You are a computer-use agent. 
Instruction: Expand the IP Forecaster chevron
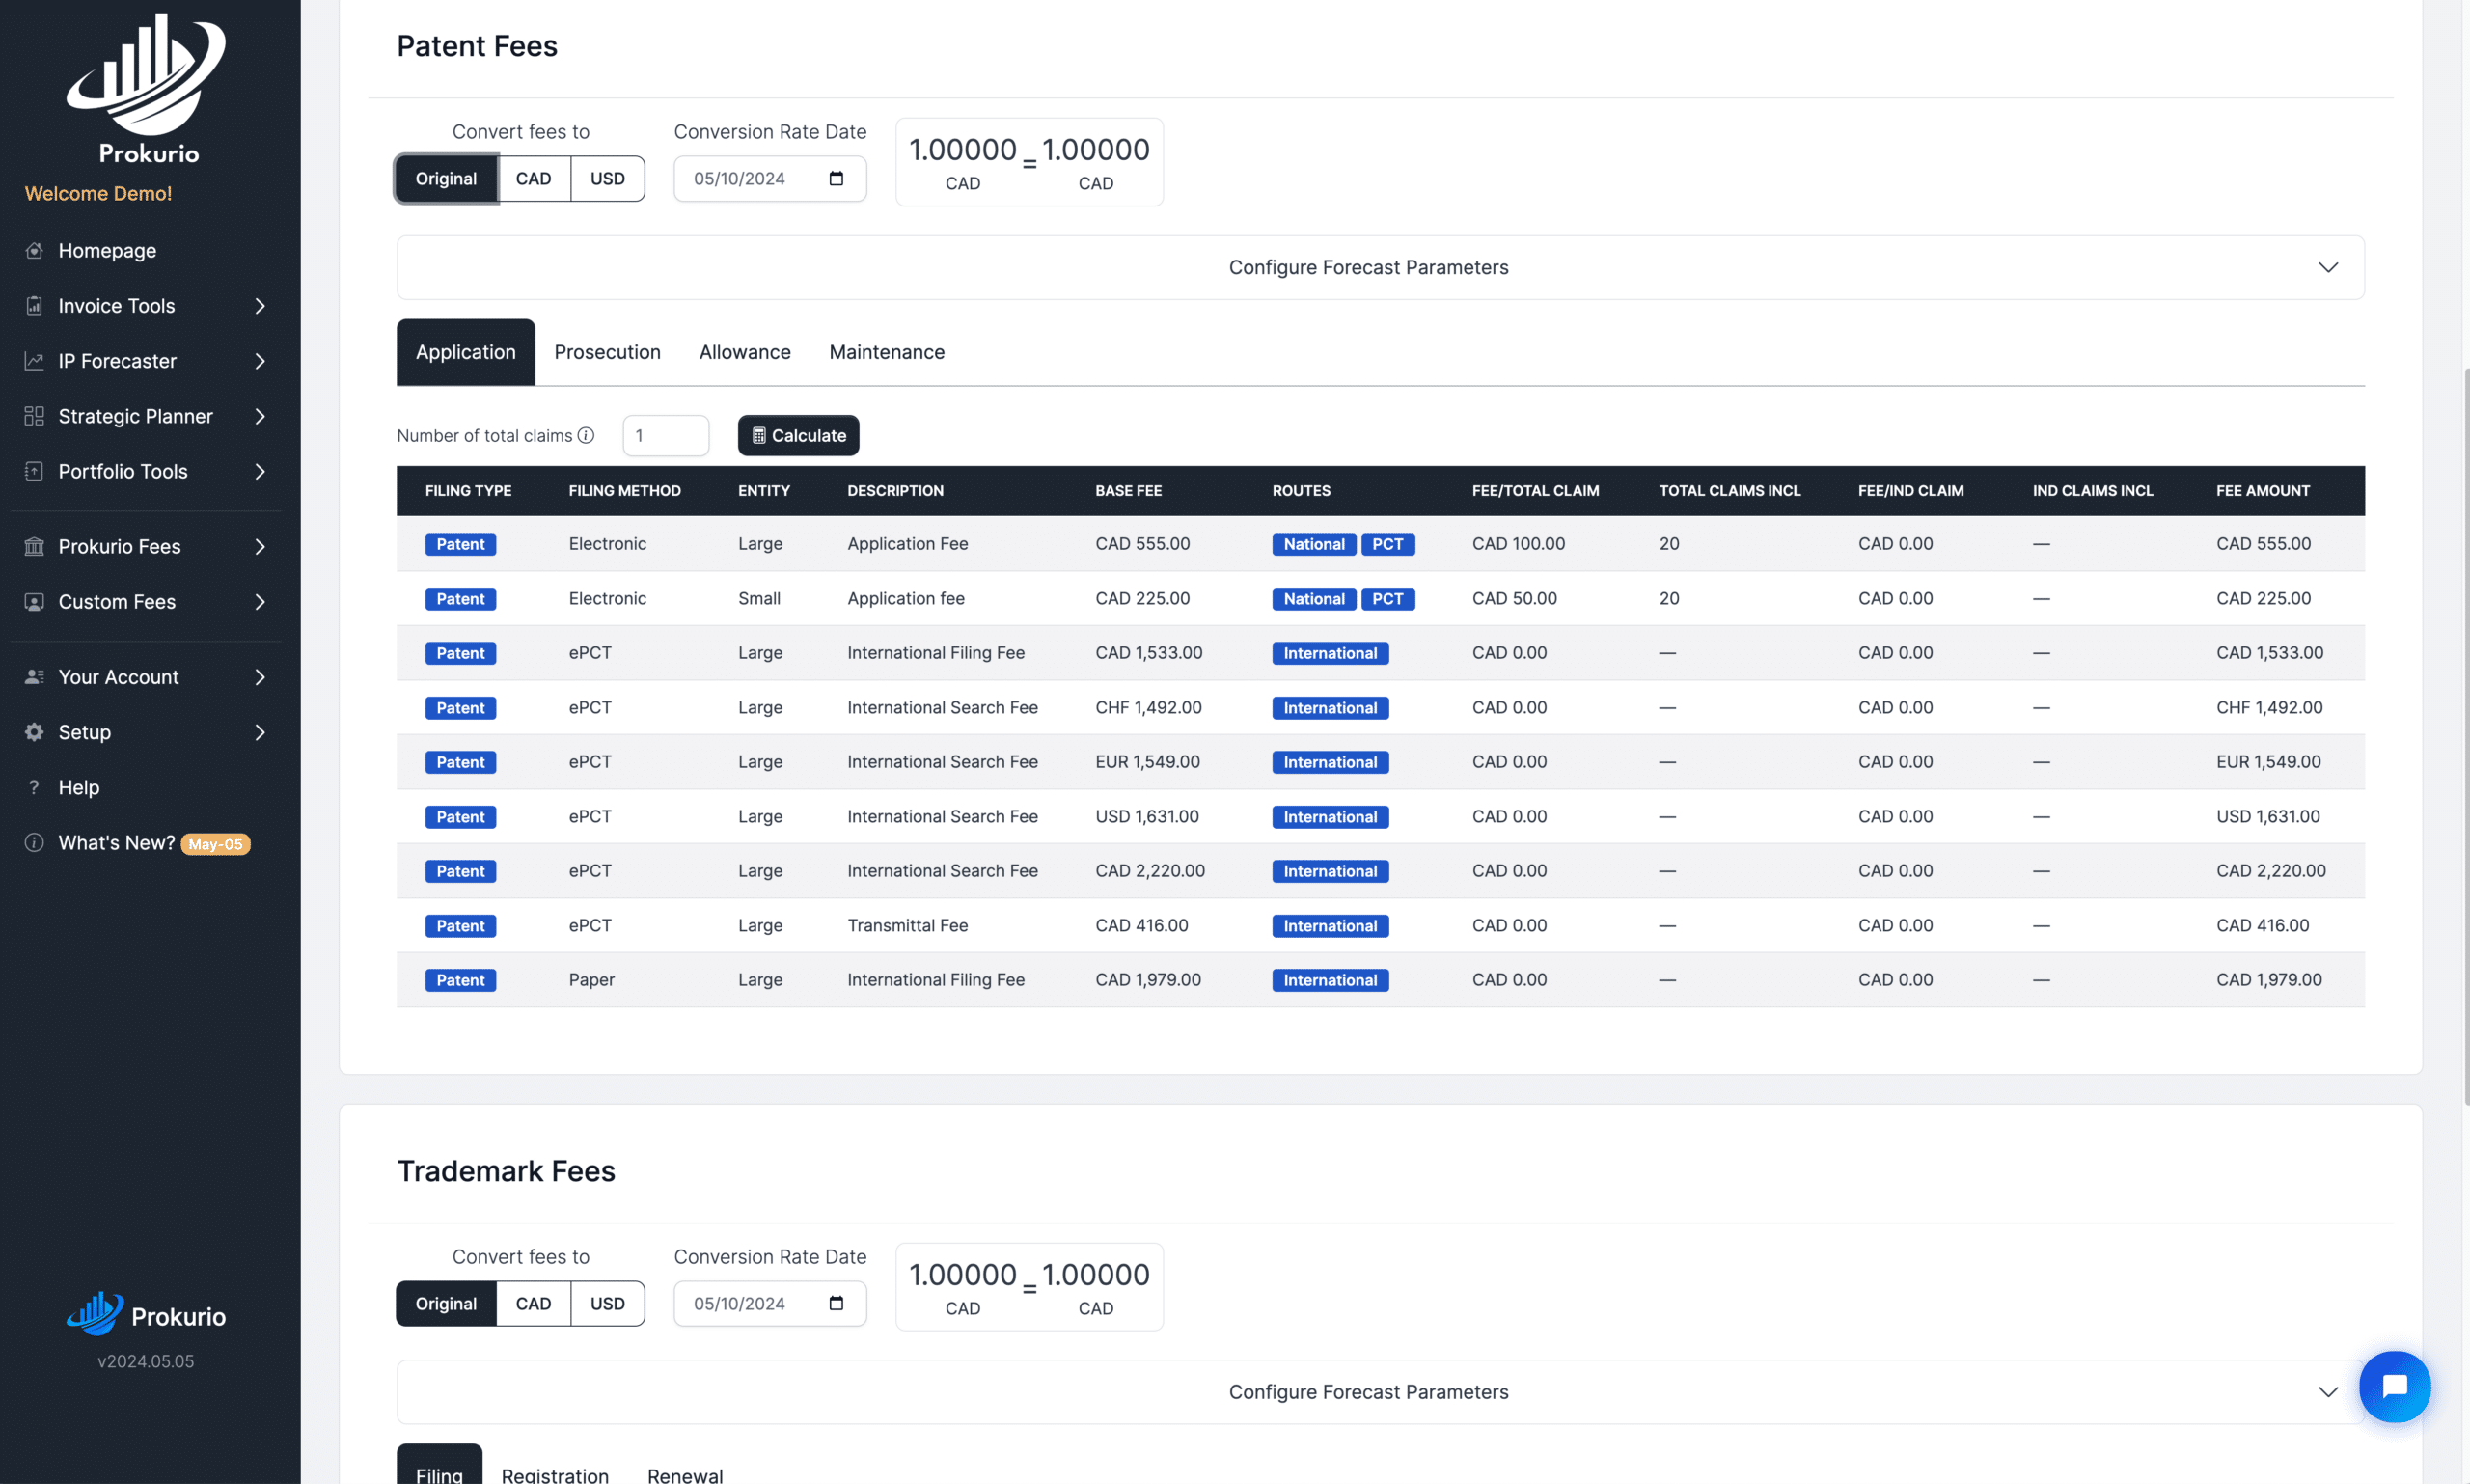(260, 360)
